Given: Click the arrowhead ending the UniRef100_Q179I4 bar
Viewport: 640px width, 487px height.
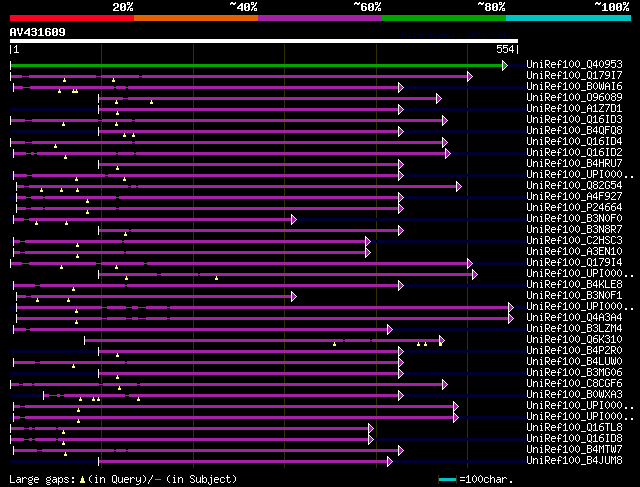Looking at the screenshot, I should (470, 263).
